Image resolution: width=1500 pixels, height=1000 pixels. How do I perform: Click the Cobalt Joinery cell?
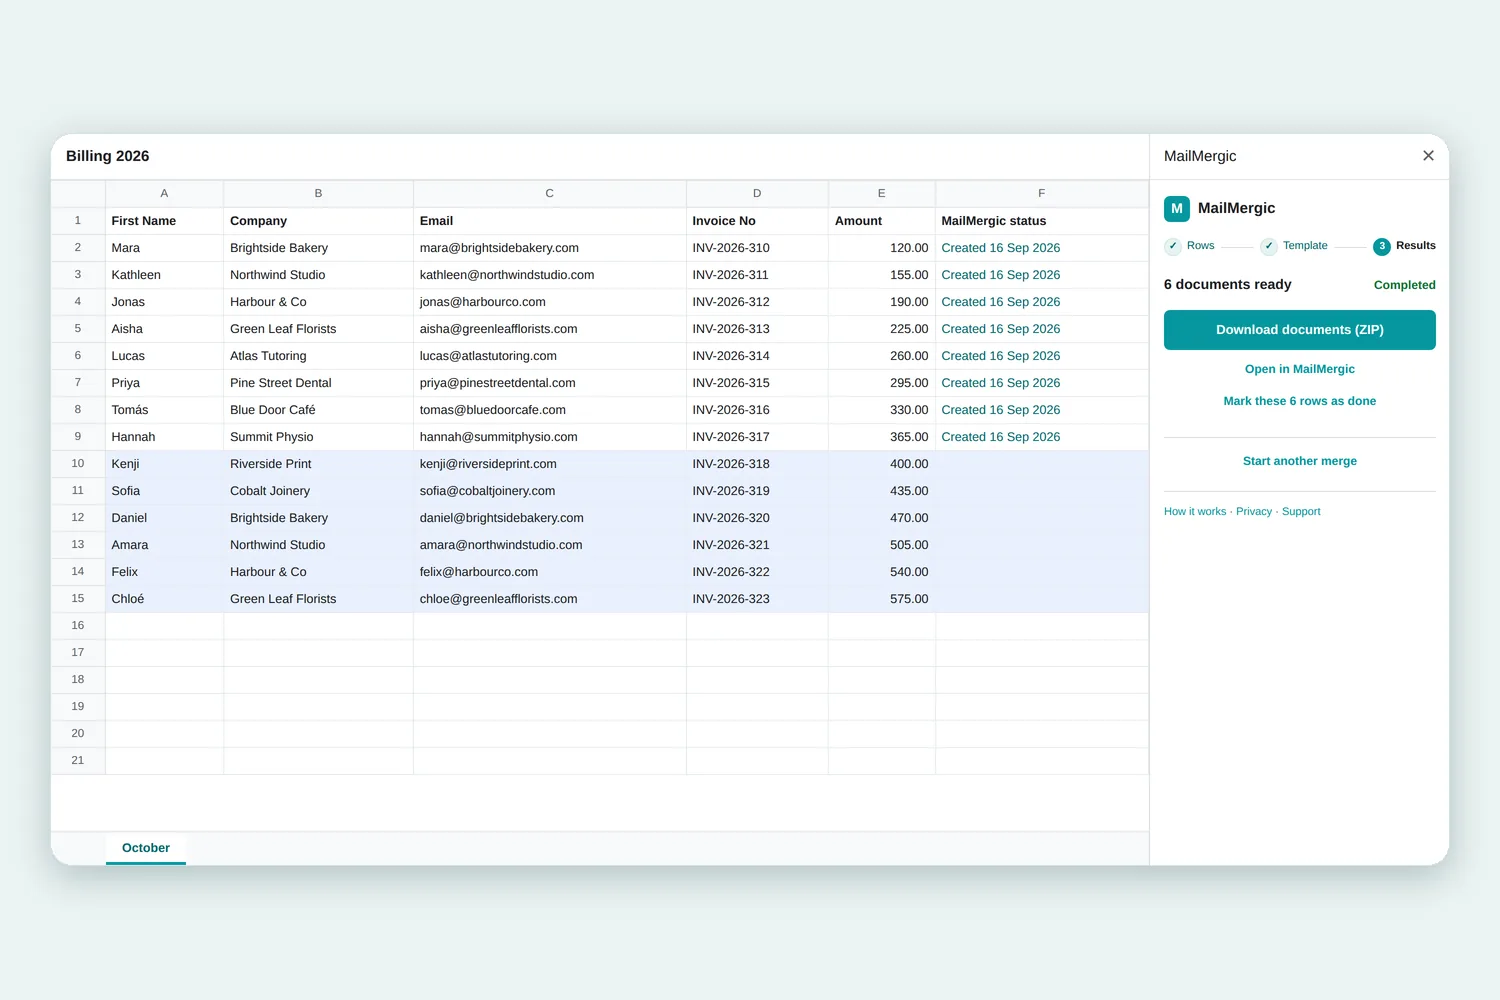pyautogui.click(x=318, y=491)
